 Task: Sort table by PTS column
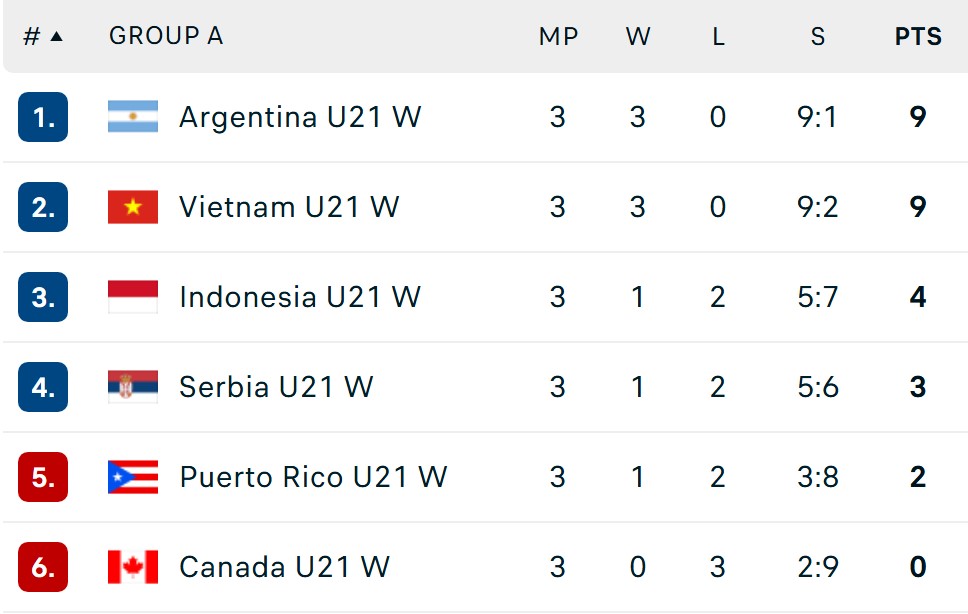click(x=918, y=36)
